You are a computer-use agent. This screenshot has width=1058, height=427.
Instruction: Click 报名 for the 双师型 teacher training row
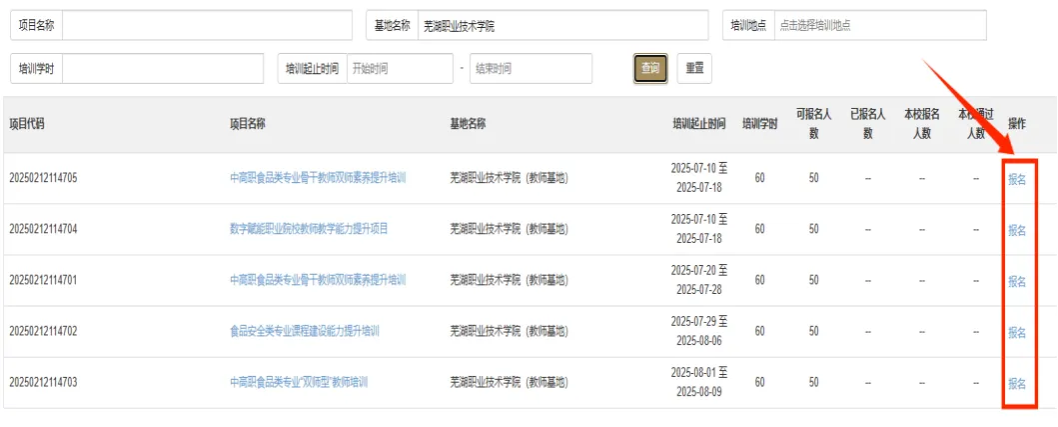(1017, 383)
